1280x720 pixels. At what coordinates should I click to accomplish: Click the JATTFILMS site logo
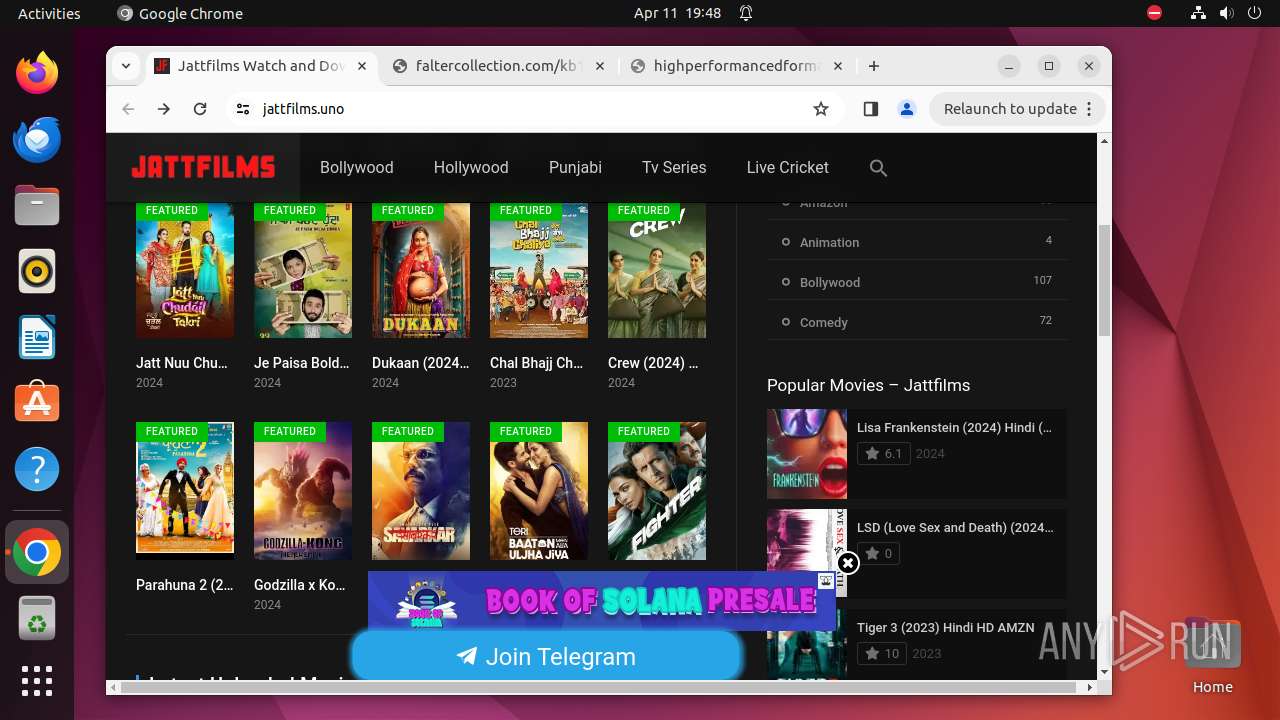[x=203, y=167]
